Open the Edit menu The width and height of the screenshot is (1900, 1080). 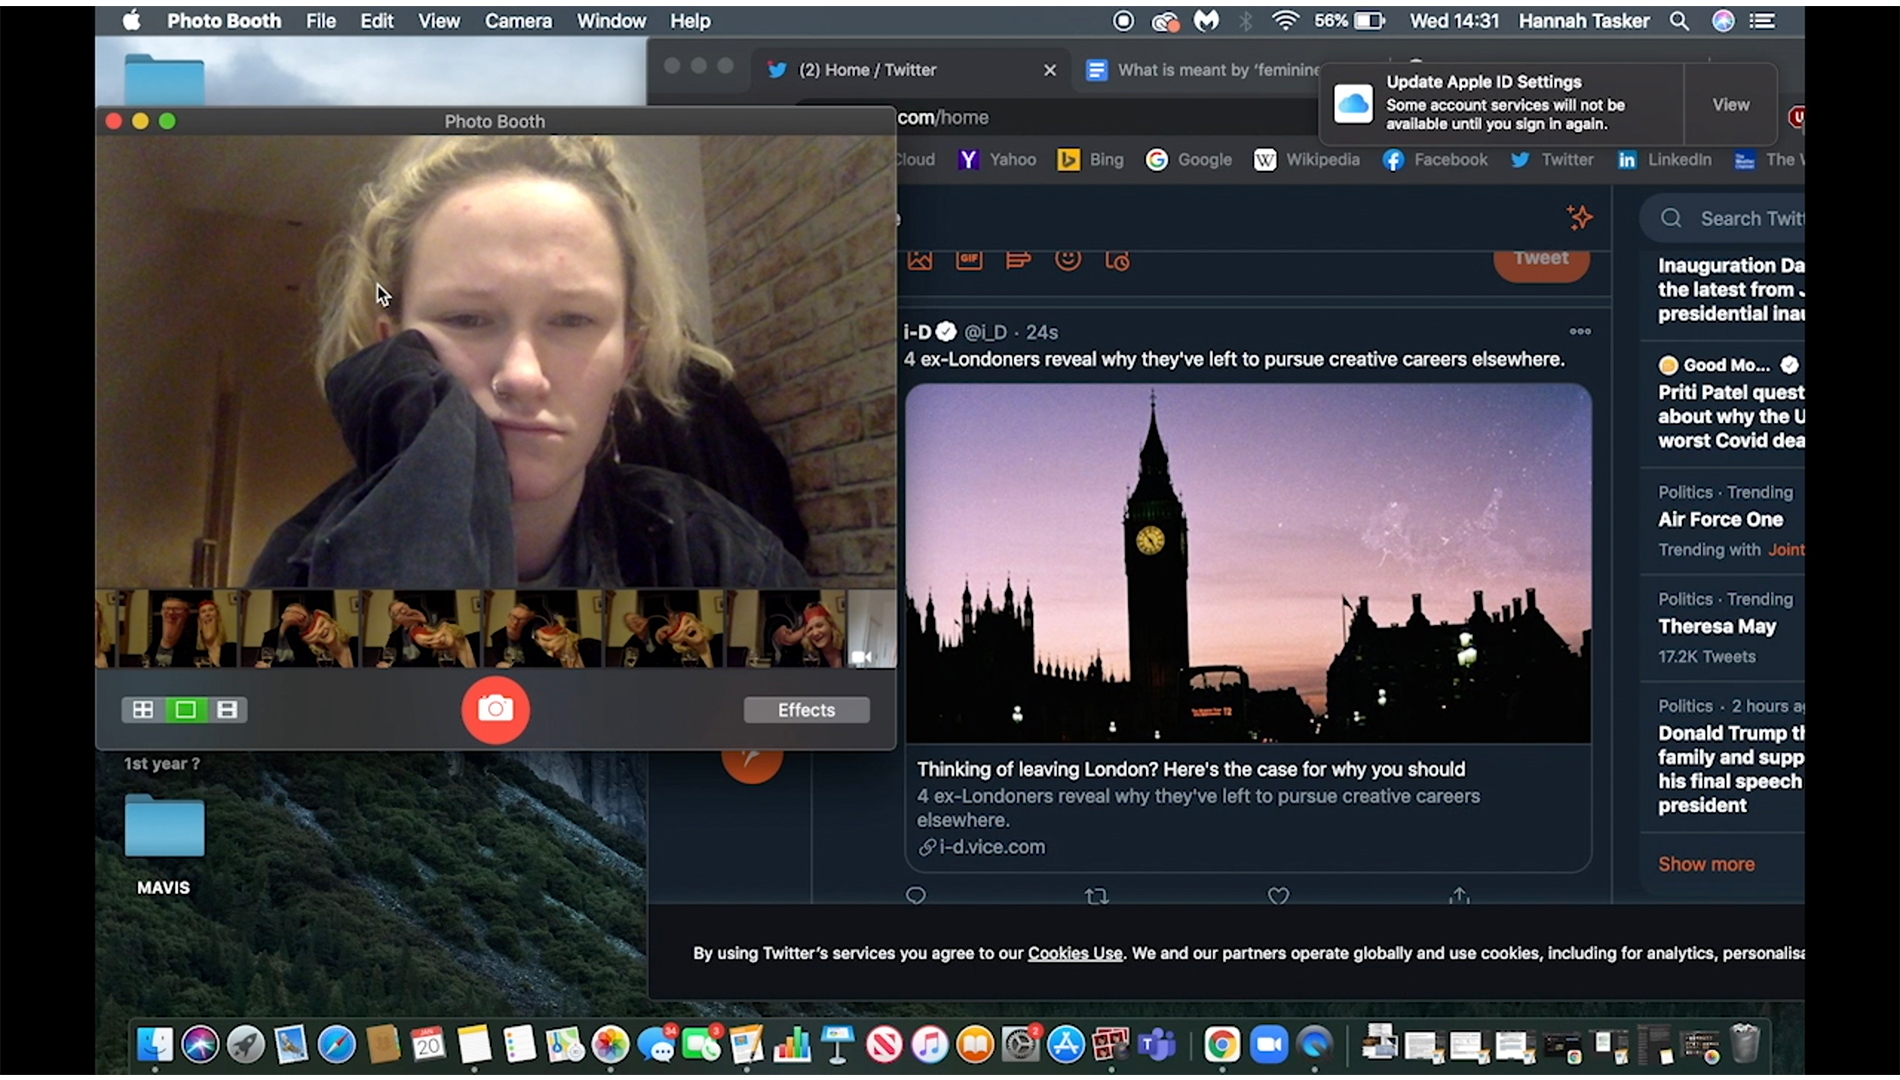click(376, 20)
